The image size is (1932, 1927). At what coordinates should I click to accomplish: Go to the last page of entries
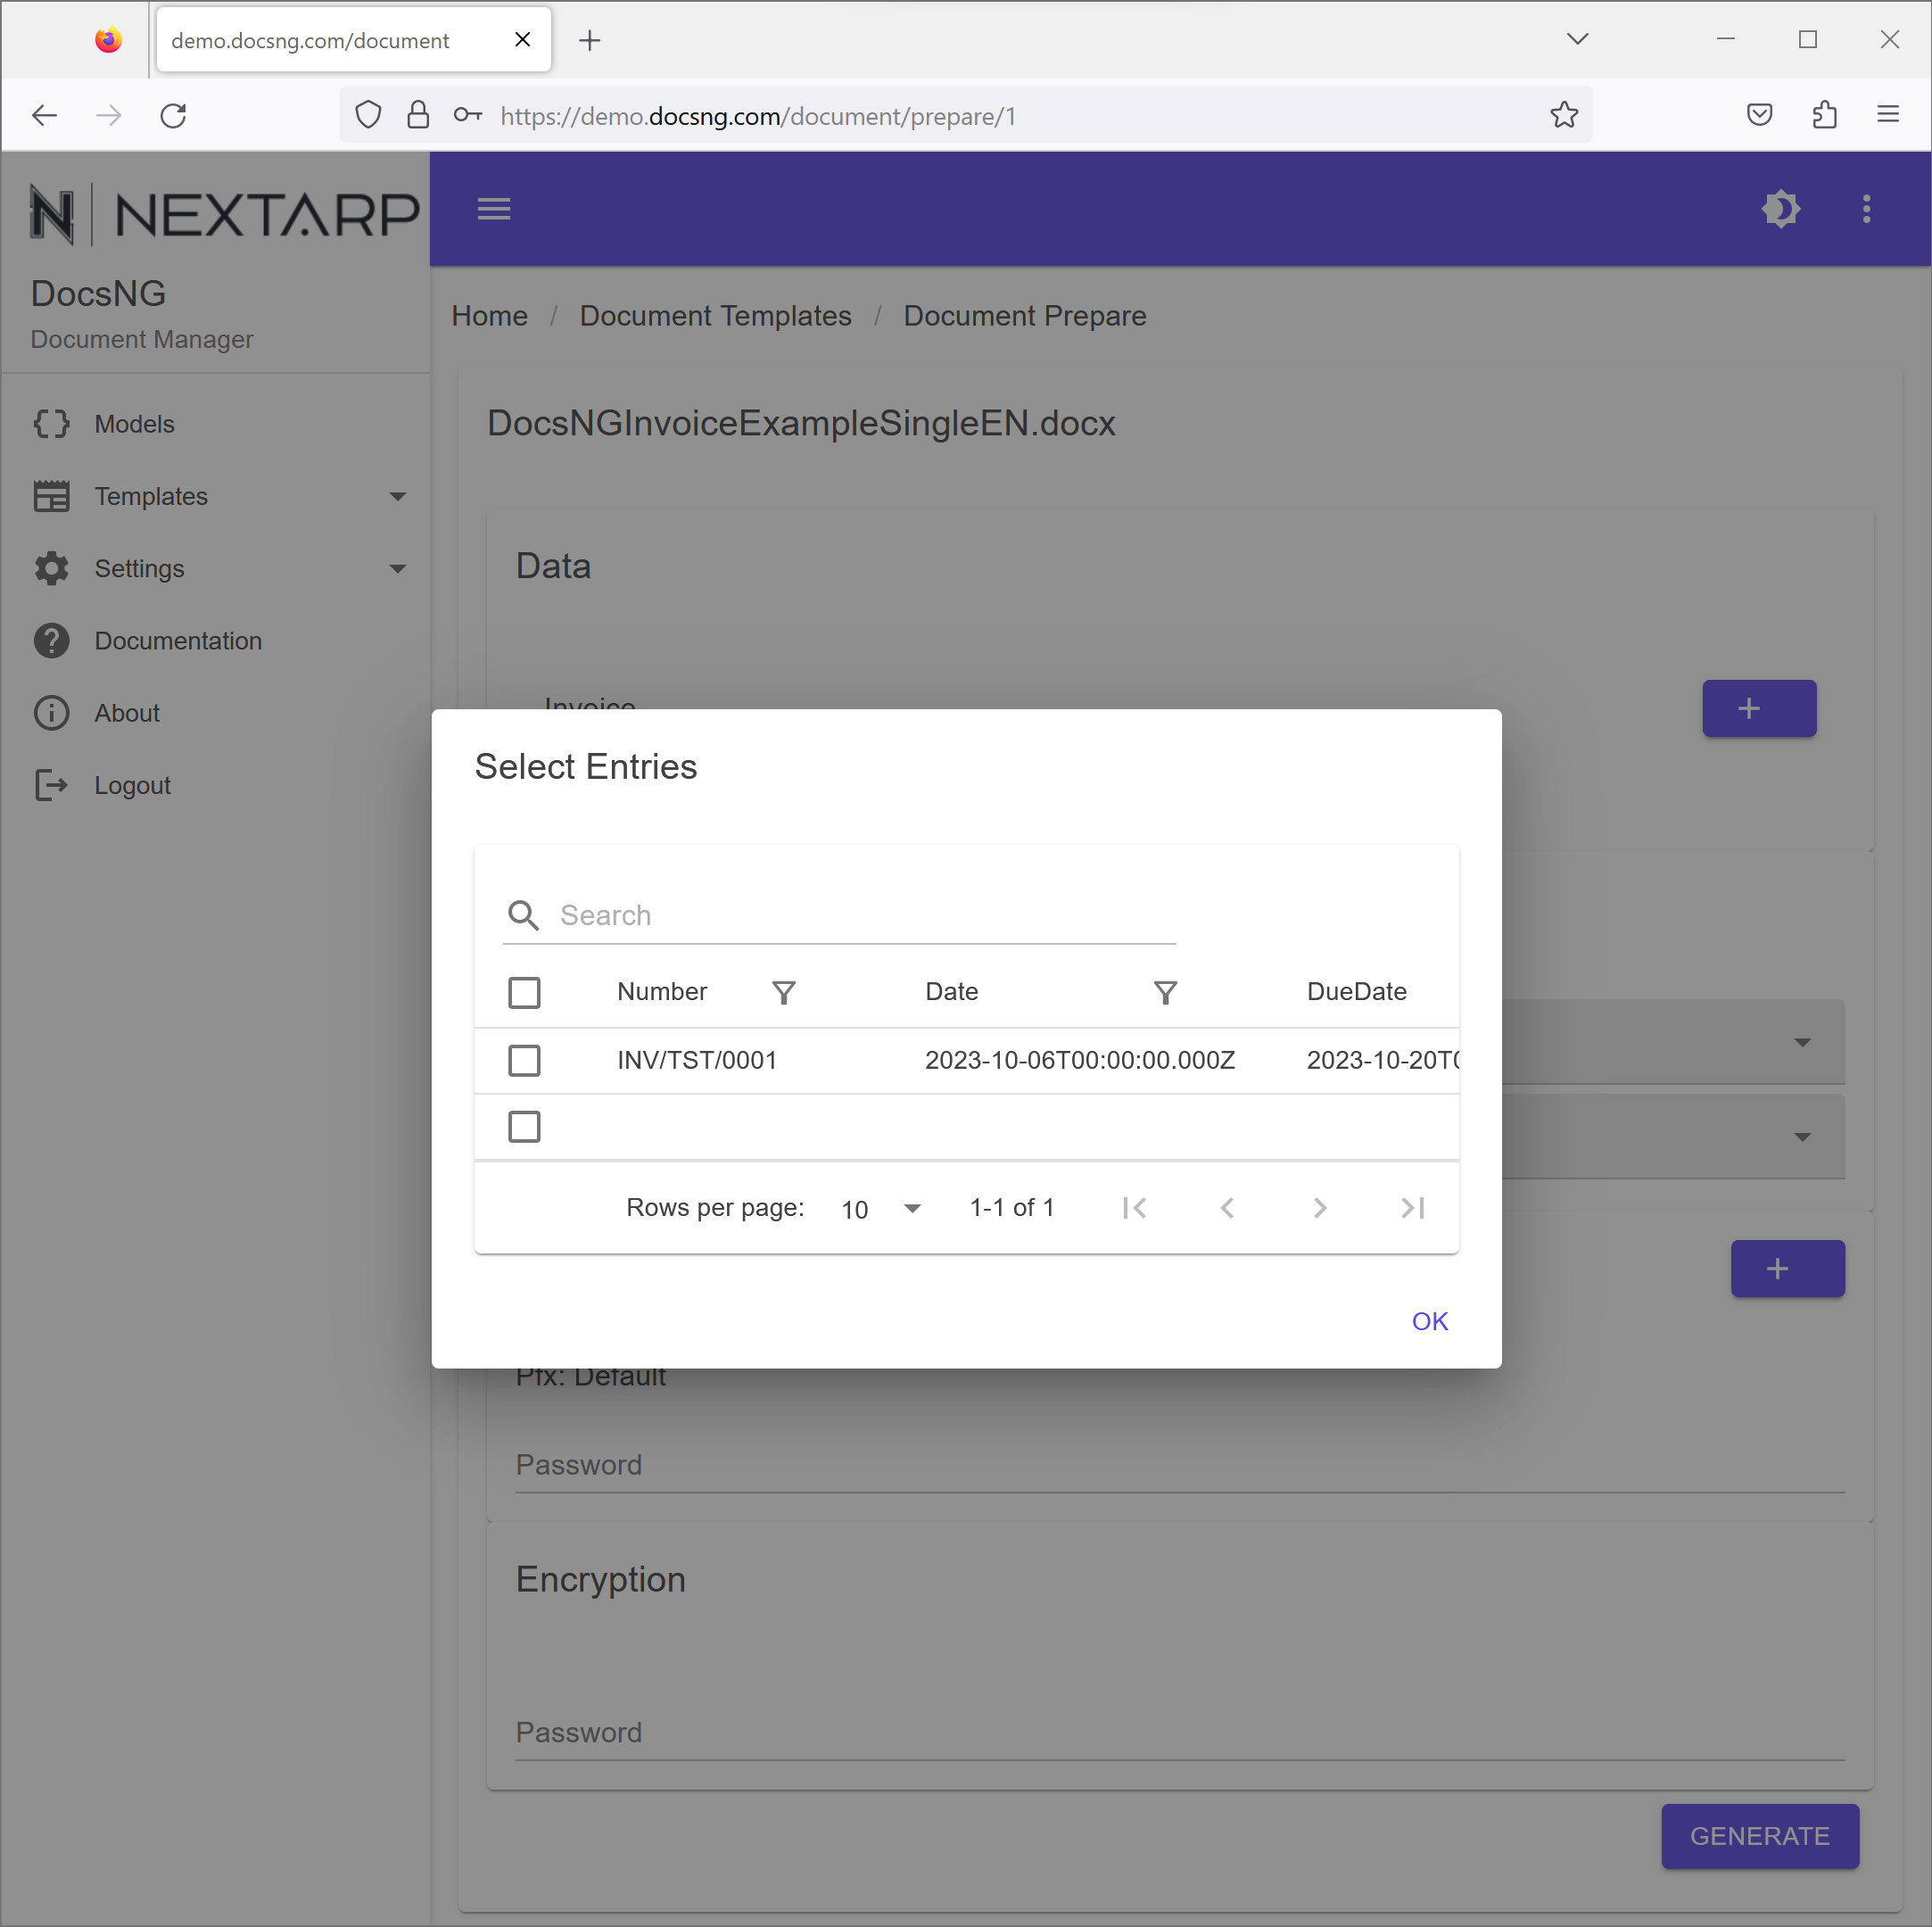click(1412, 1208)
